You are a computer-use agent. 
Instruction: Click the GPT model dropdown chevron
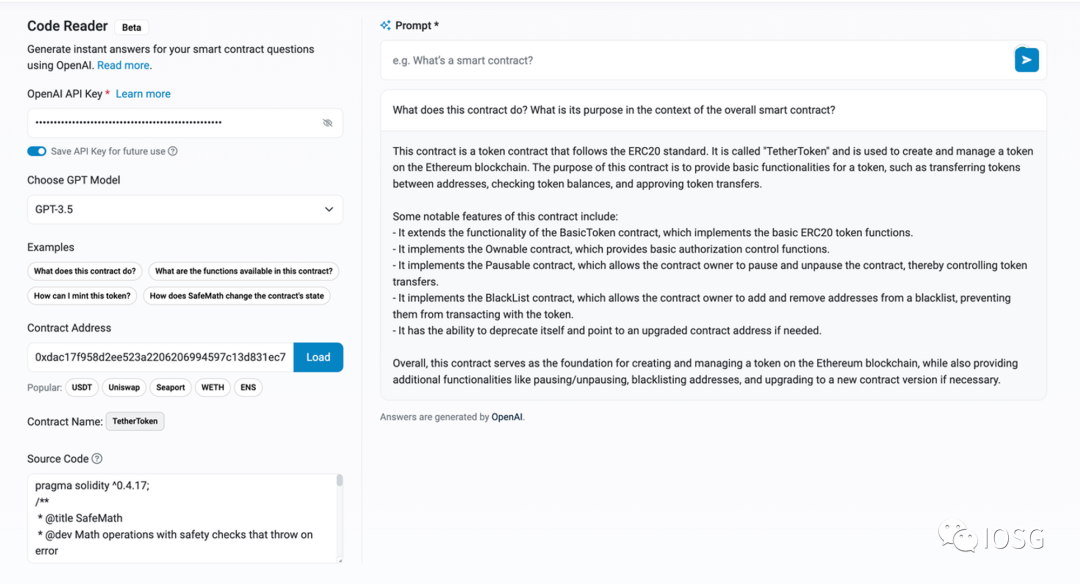pyautogui.click(x=329, y=209)
